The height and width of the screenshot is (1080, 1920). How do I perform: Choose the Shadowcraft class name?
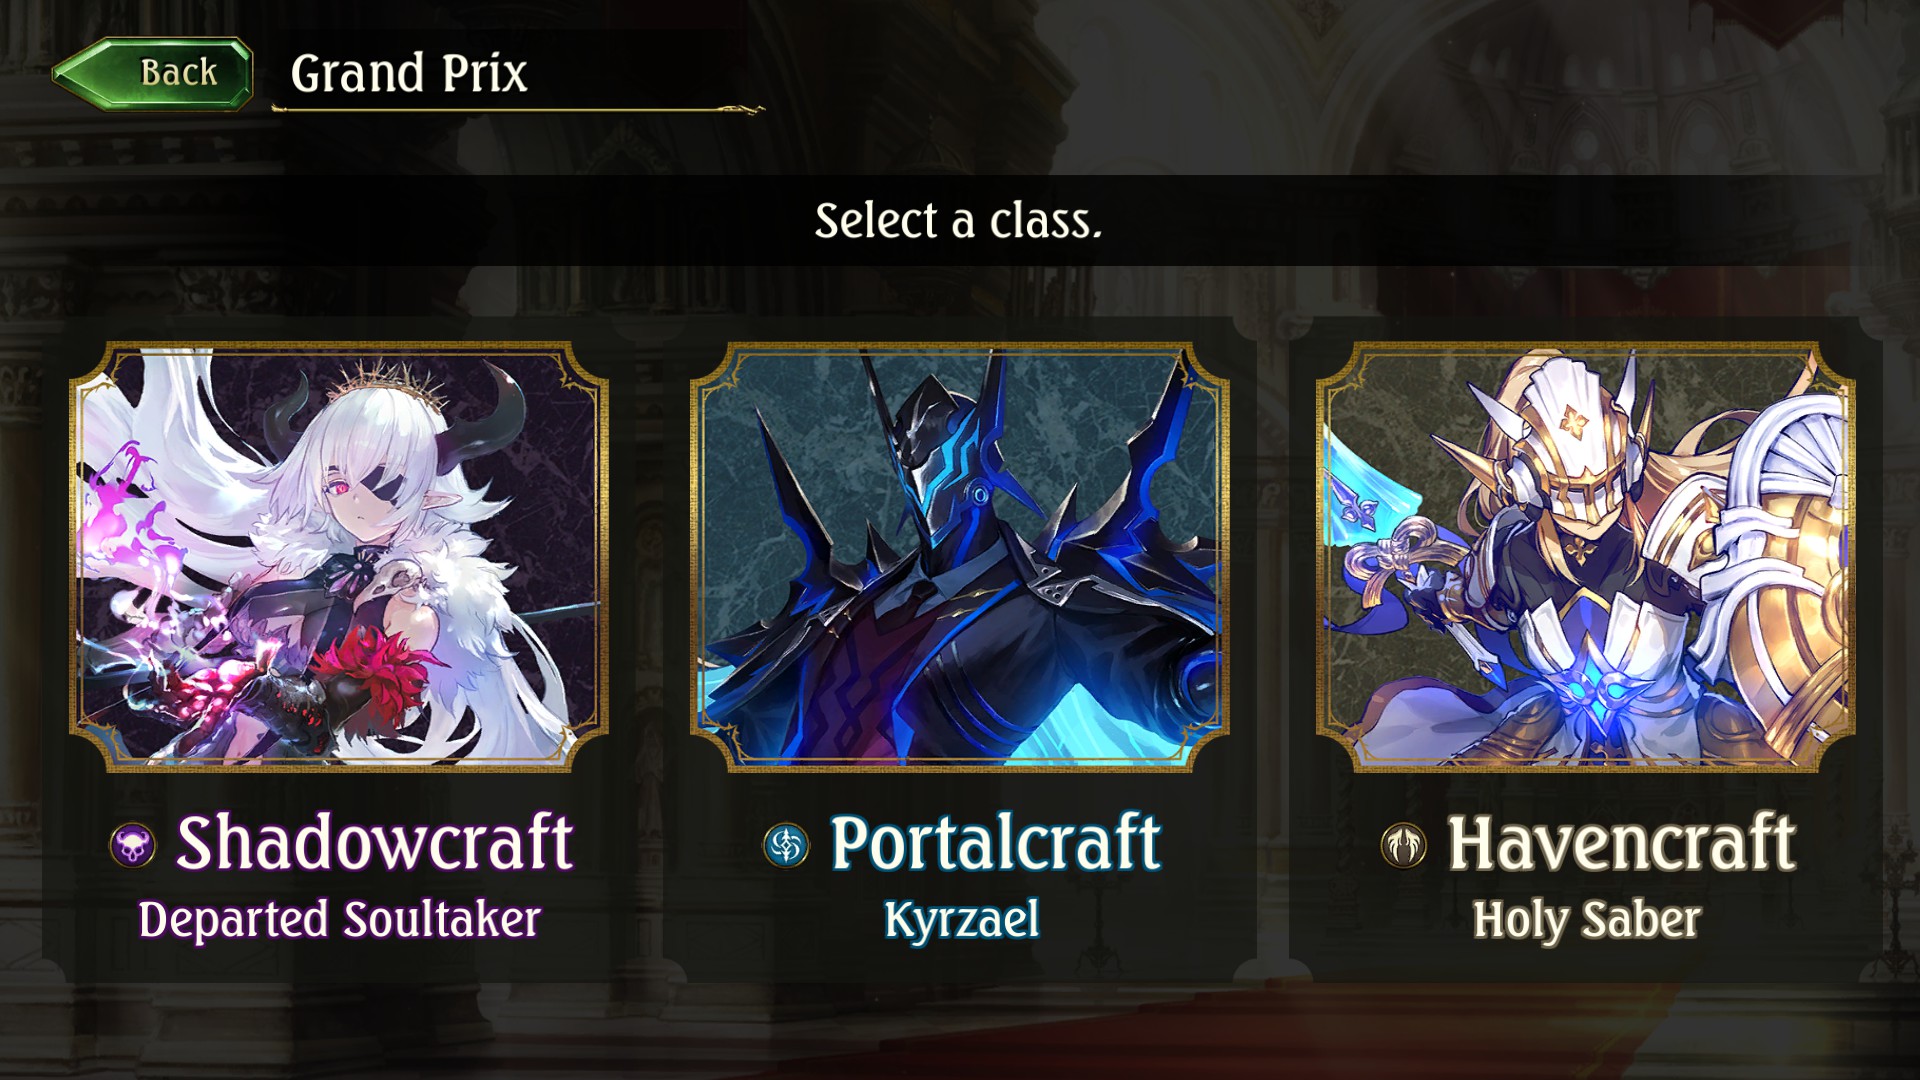click(374, 843)
